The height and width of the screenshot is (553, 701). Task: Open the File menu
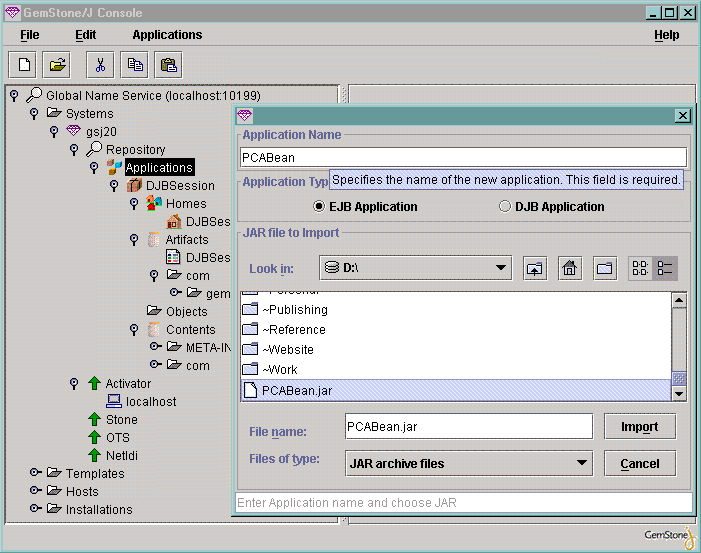[x=30, y=35]
